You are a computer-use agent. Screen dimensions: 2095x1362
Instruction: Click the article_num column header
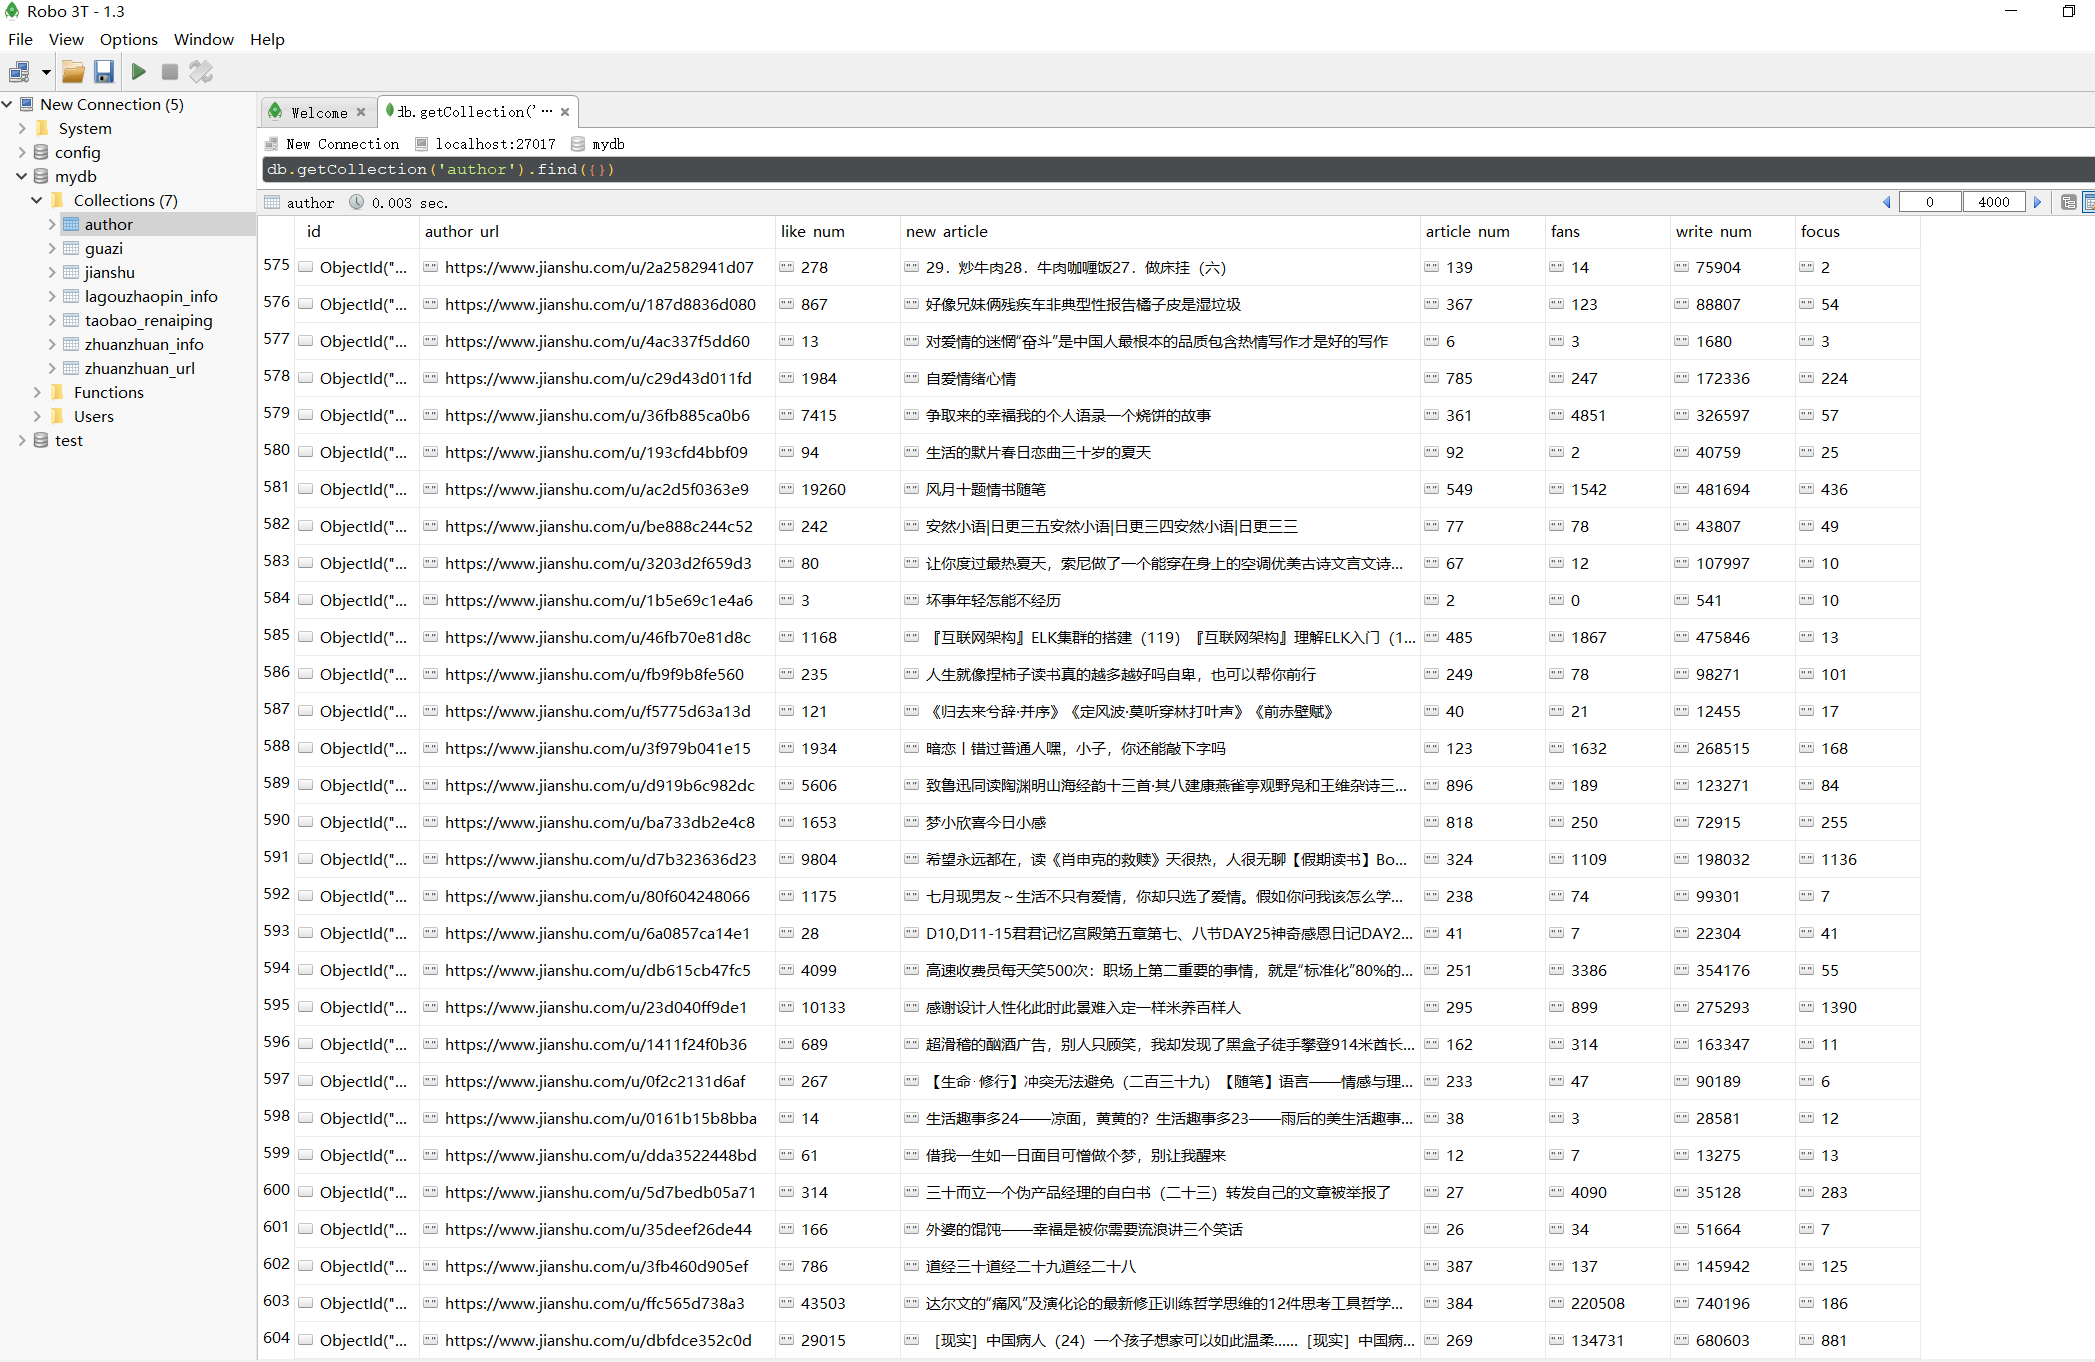[x=1482, y=232]
